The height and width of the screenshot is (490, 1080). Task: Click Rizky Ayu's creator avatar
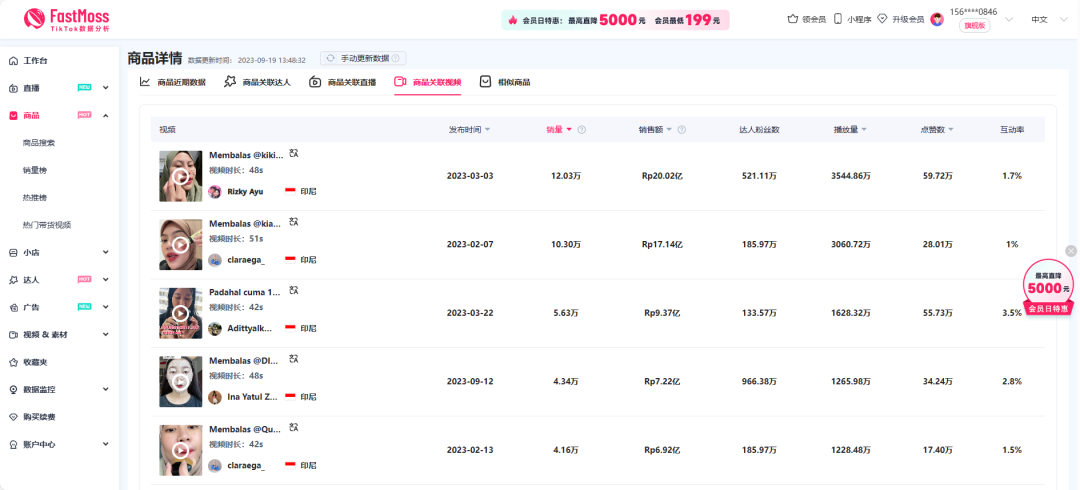pos(215,191)
